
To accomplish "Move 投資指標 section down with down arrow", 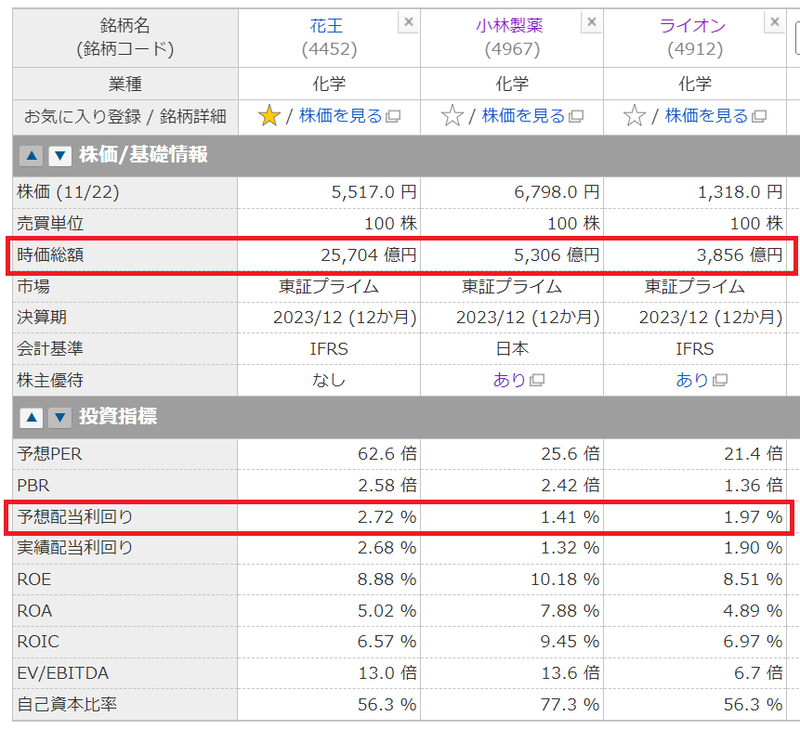I will tap(60, 418).
